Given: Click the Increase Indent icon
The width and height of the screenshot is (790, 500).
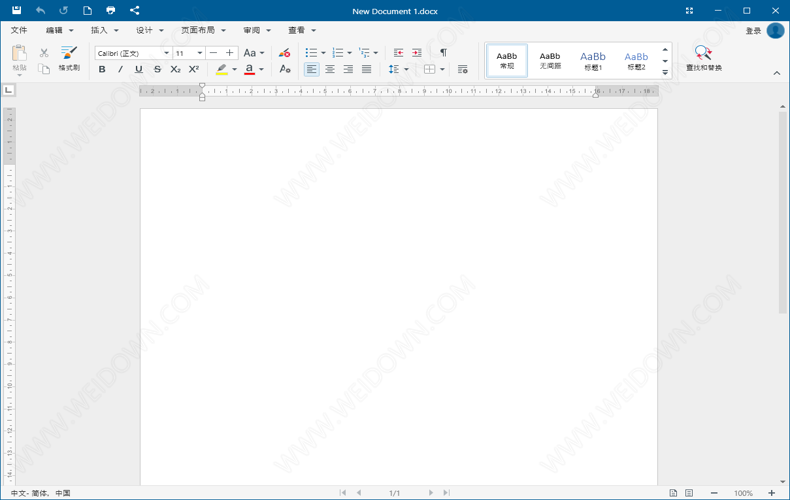Looking at the screenshot, I should [416, 52].
